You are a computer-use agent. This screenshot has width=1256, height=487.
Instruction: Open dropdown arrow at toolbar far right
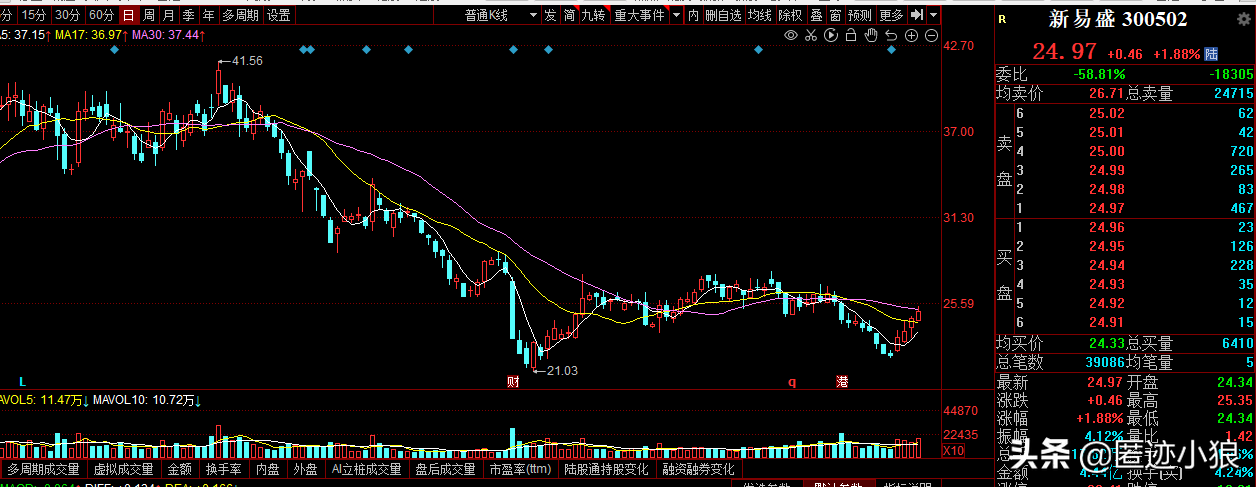point(933,15)
